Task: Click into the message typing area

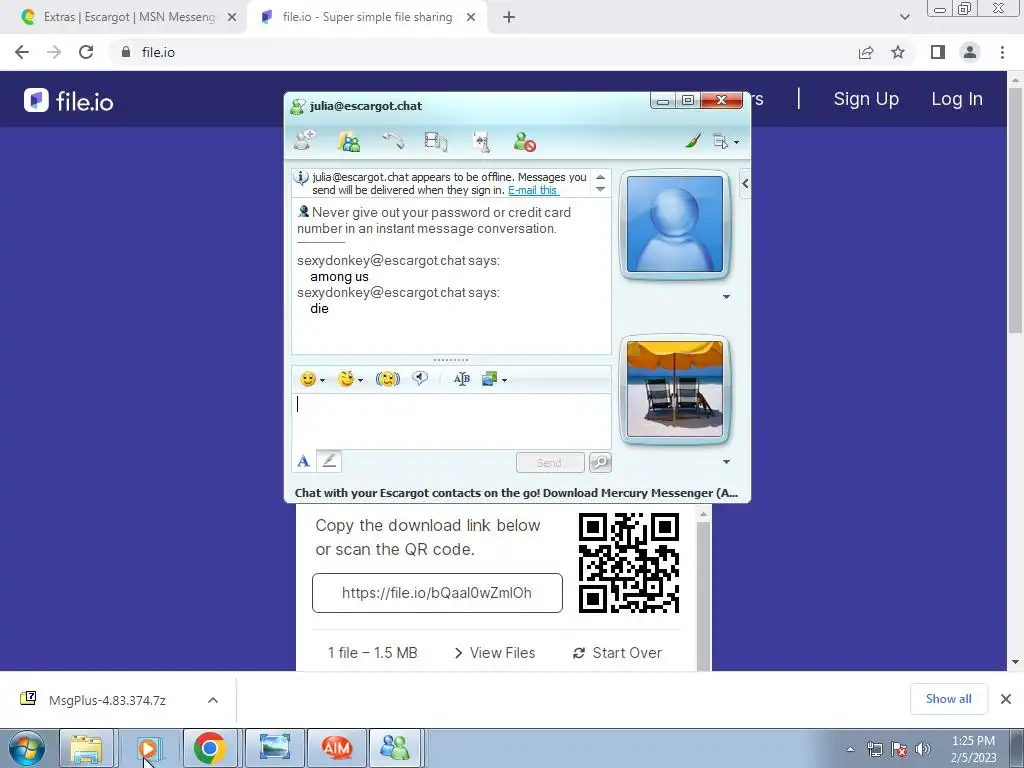Action: coord(451,421)
